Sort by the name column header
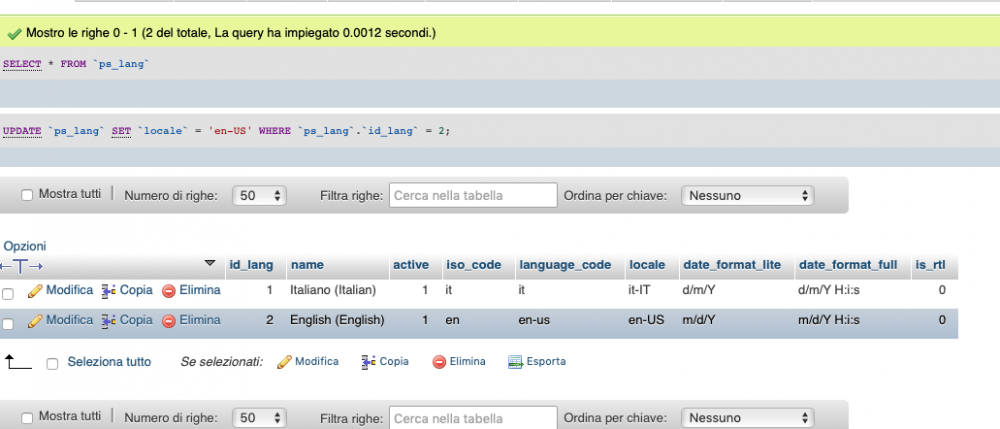This screenshot has width=1000, height=429. pos(307,265)
